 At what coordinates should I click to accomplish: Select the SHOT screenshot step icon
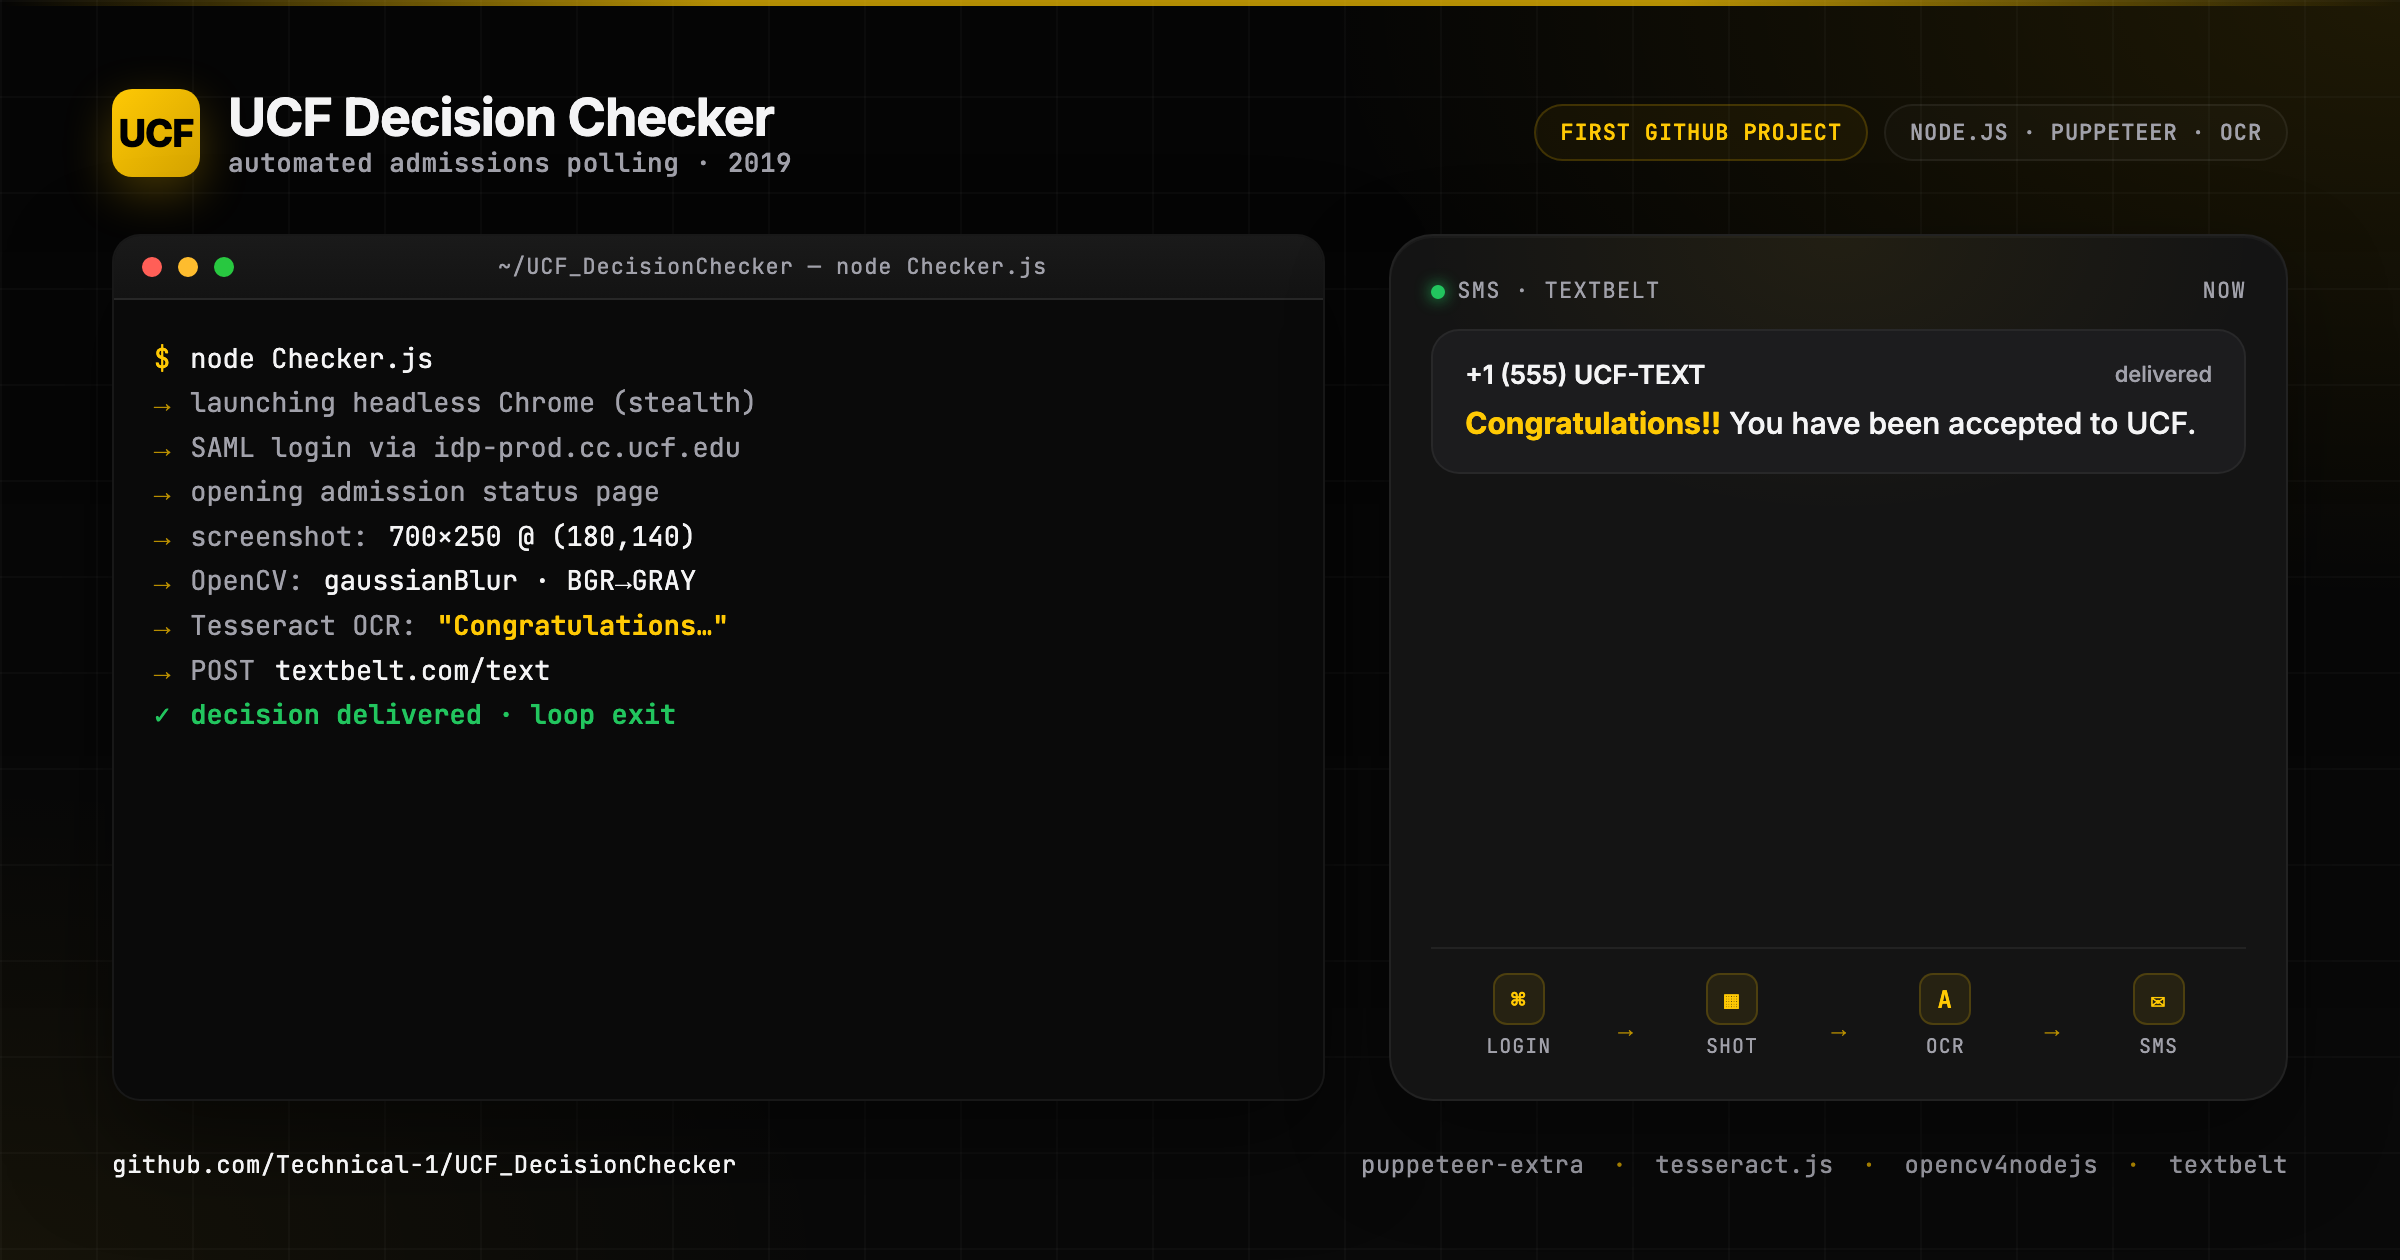tap(1731, 999)
